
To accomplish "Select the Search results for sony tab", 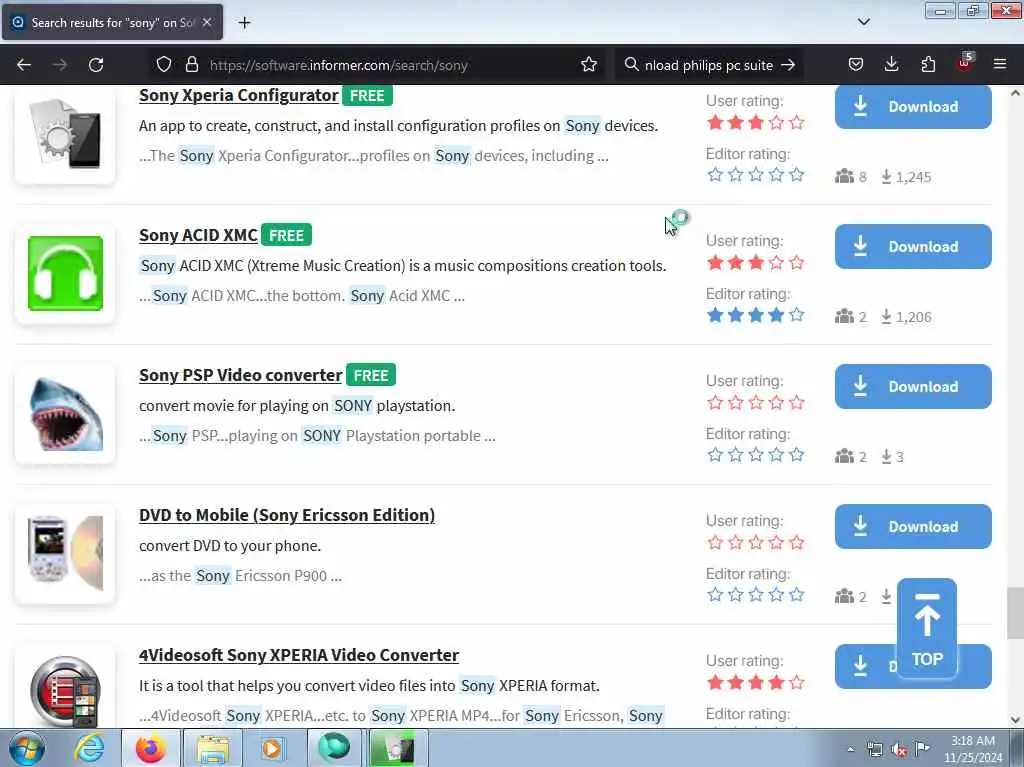I will tap(112, 22).
